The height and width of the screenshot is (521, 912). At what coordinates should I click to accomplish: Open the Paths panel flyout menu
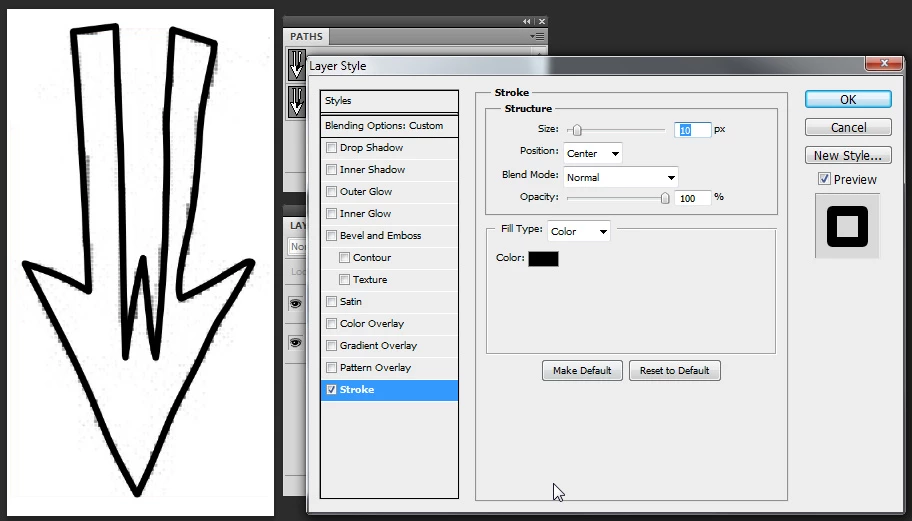(537, 37)
